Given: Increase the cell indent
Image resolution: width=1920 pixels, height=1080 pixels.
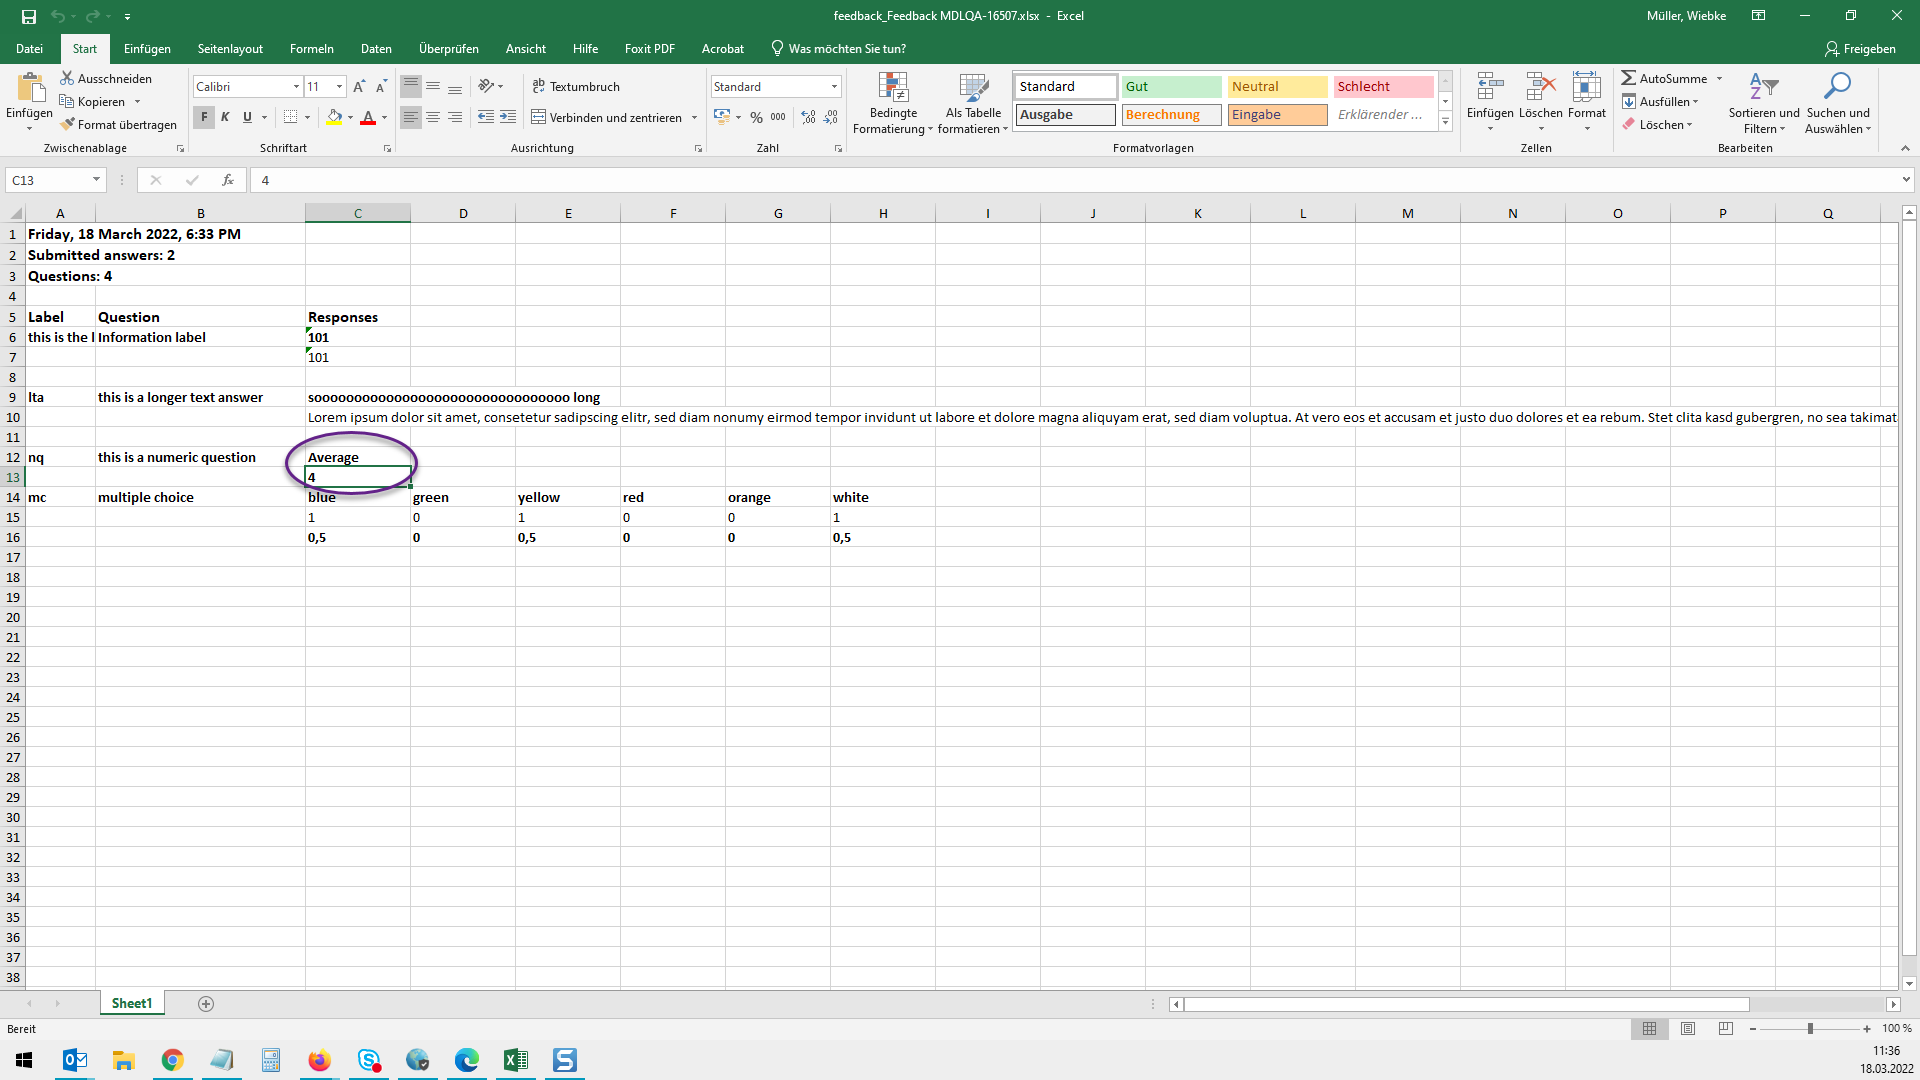Looking at the screenshot, I should (508, 117).
